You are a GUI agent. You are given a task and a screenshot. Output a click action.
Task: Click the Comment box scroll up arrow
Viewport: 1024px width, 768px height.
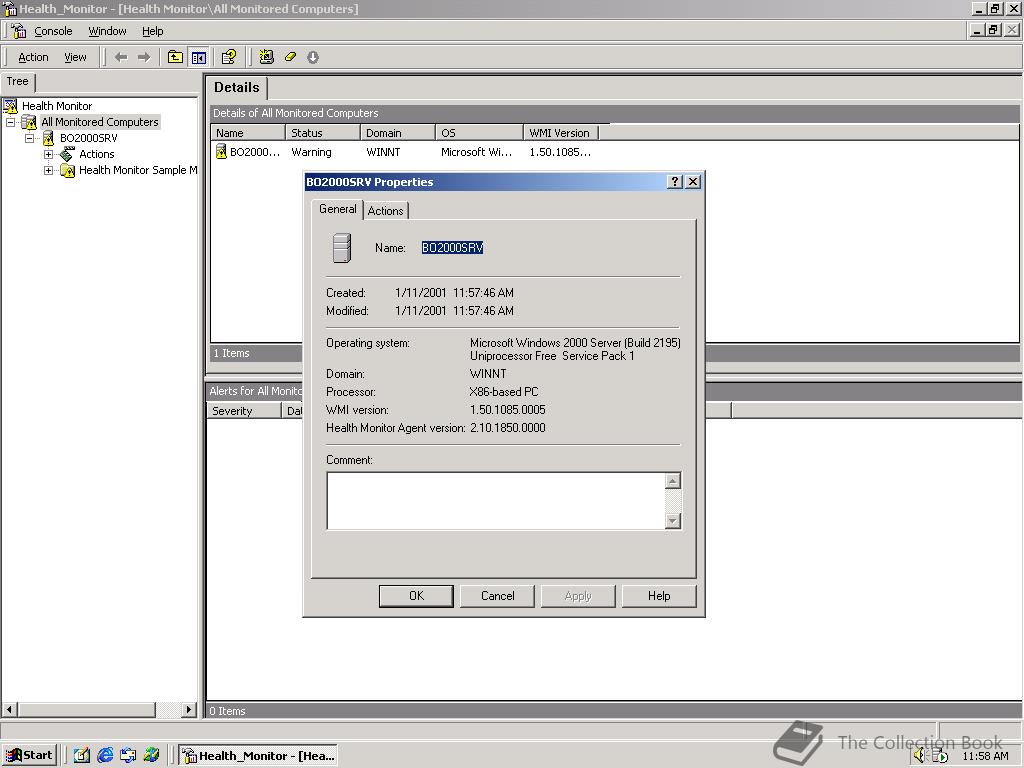pyautogui.click(x=673, y=481)
